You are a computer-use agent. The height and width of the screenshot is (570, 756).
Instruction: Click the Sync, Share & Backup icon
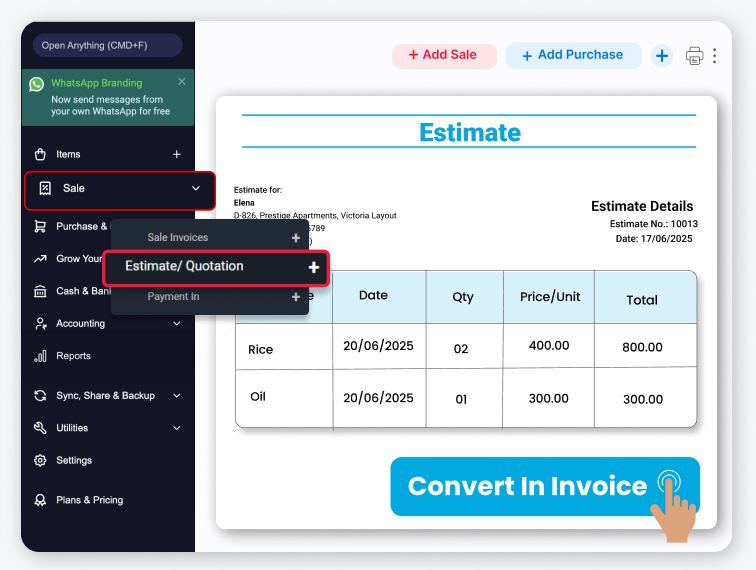click(x=40, y=396)
